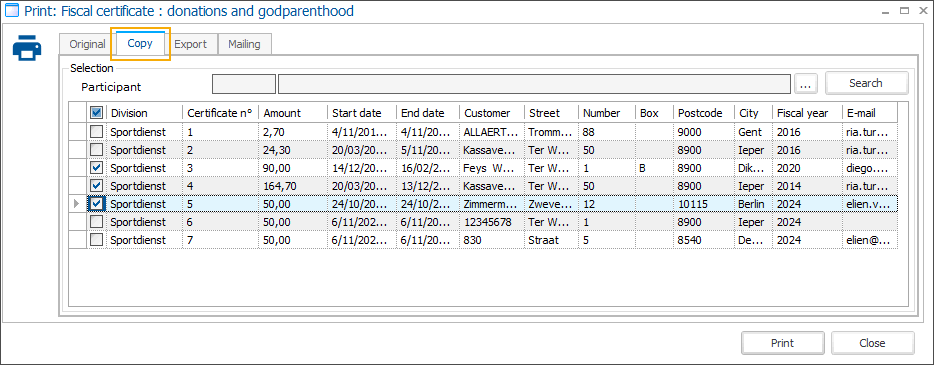The image size is (934, 365).
Task: Sort by the Street column header
Action: 551,113
